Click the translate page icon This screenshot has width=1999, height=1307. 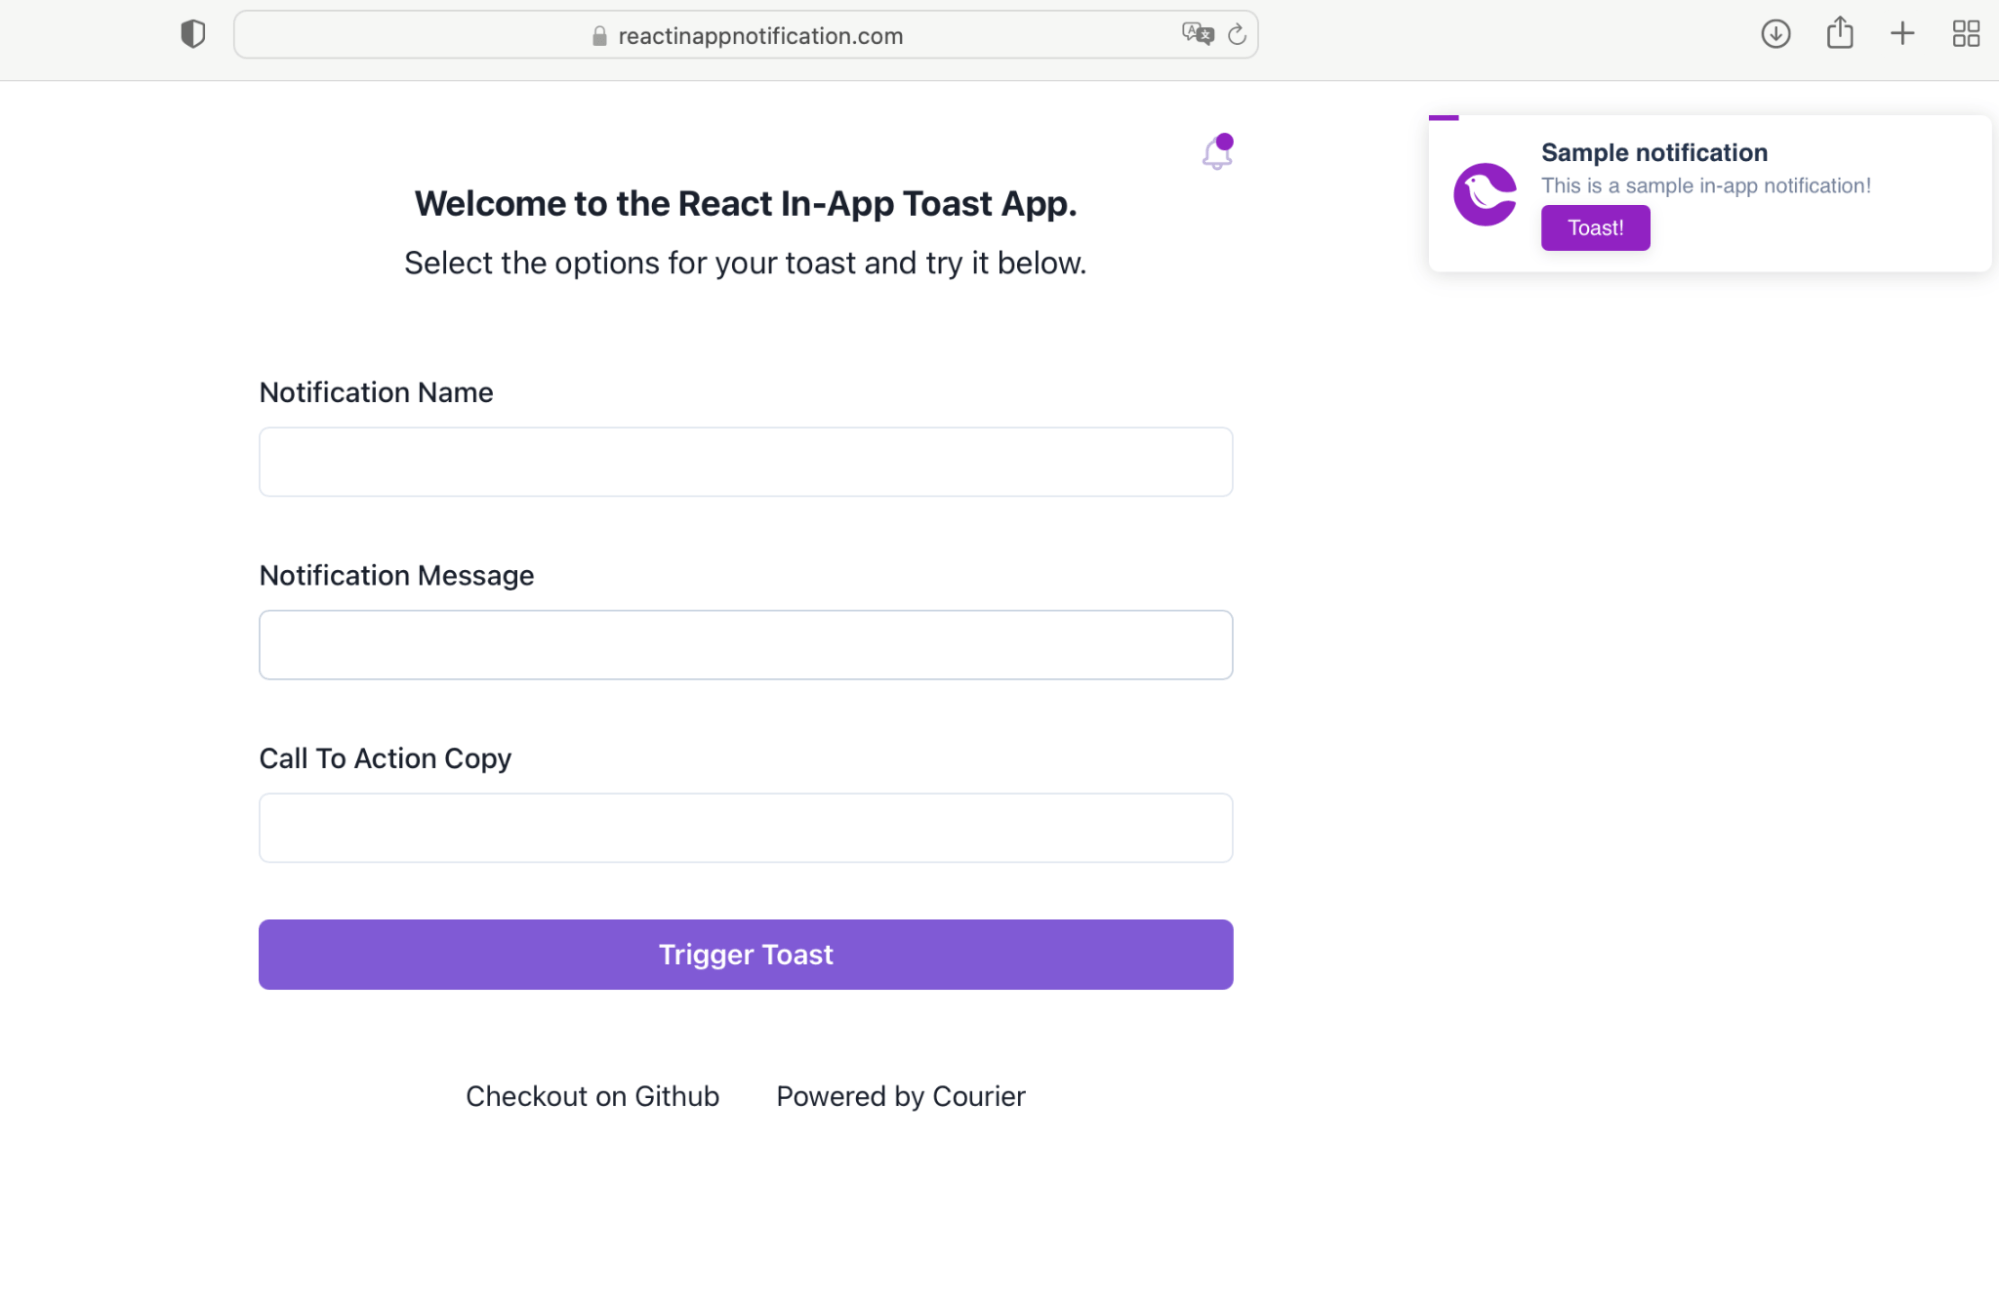pos(1197,34)
